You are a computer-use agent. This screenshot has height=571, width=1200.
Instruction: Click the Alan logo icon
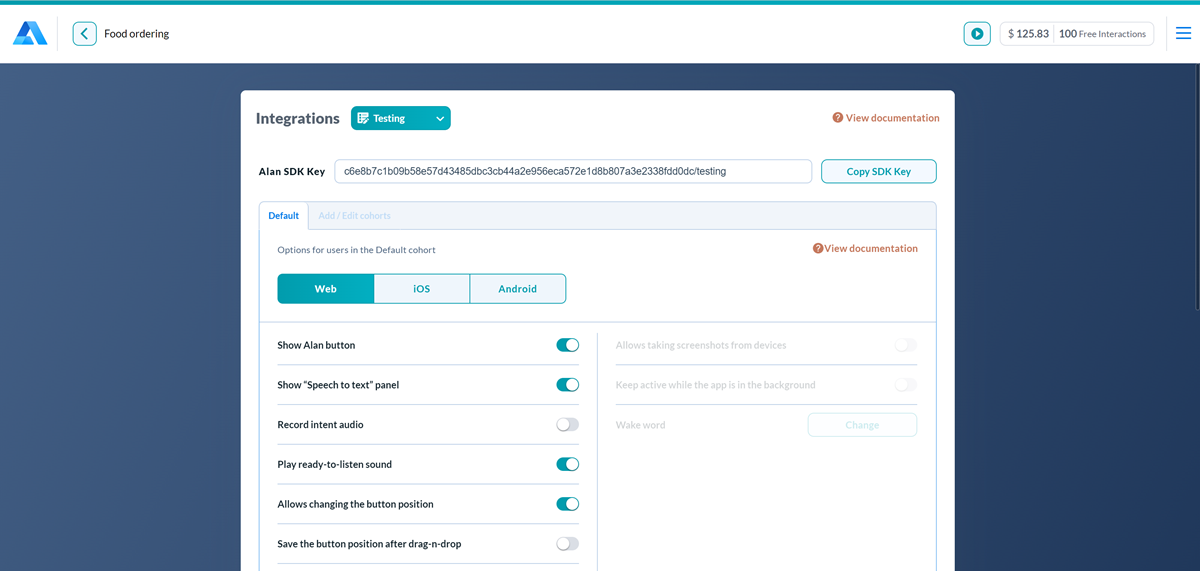[x=30, y=34]
